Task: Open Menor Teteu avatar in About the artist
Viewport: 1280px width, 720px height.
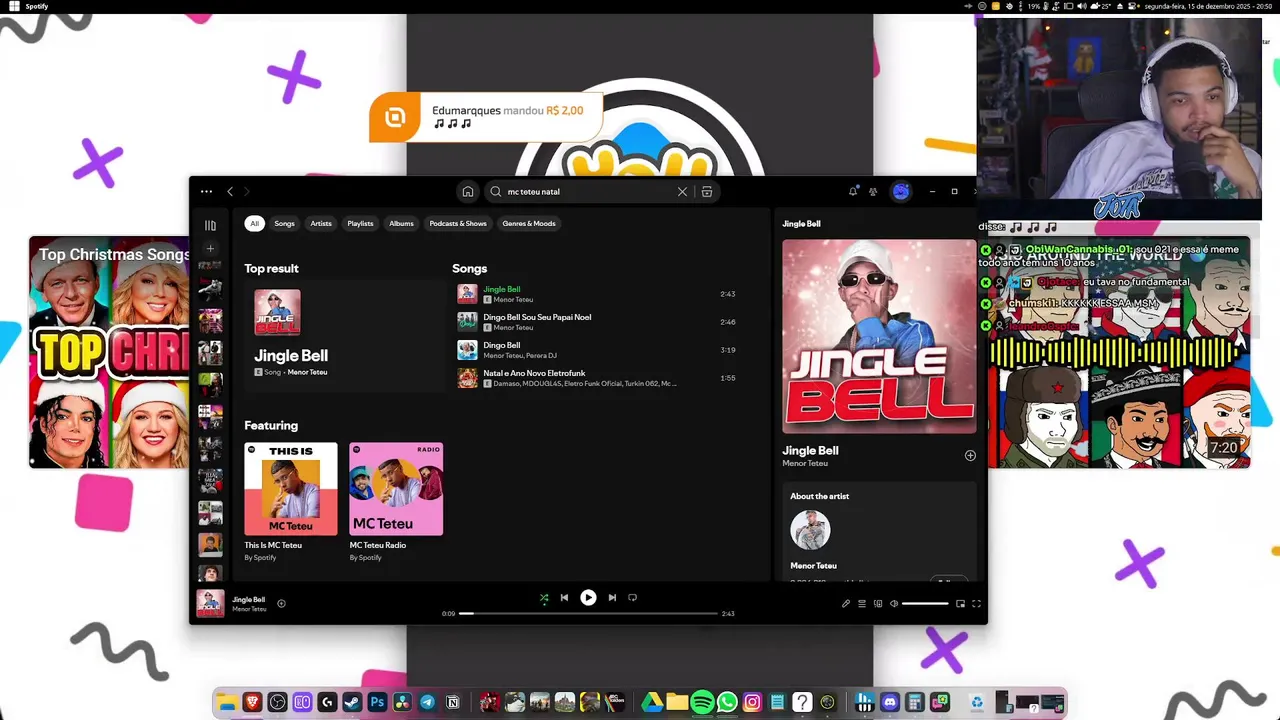Action: click(x=810, y=530)
